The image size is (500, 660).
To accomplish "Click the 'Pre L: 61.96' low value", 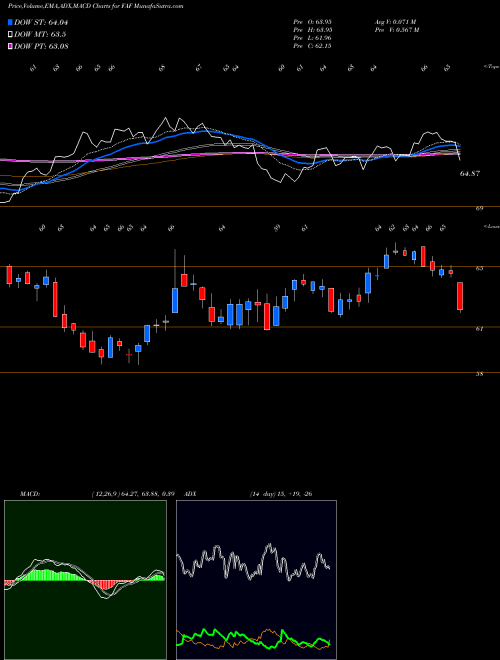I will [314, 38].
